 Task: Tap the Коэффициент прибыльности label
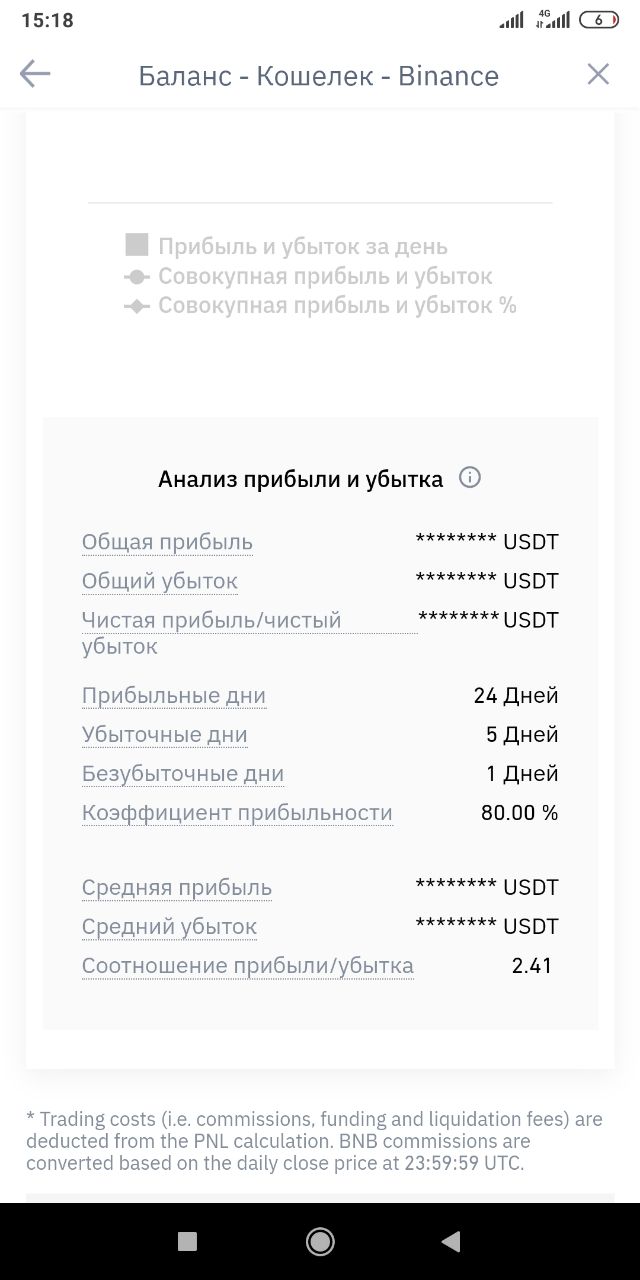pos(237,812)
